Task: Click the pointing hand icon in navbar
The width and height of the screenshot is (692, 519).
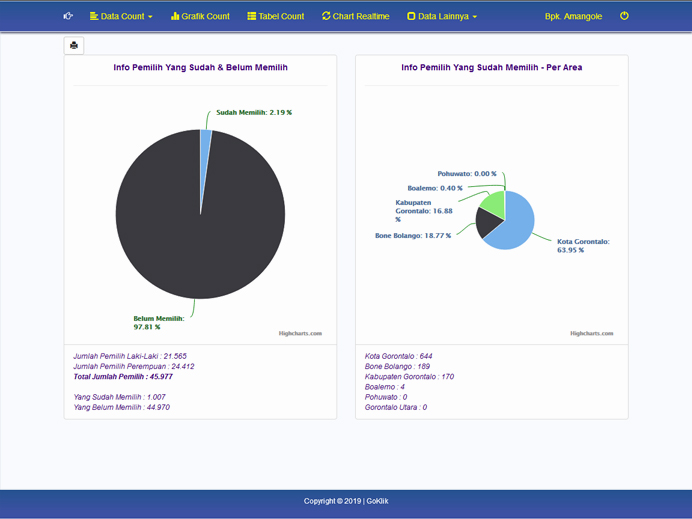Action: pyautogui.click(x=68, y=16)
